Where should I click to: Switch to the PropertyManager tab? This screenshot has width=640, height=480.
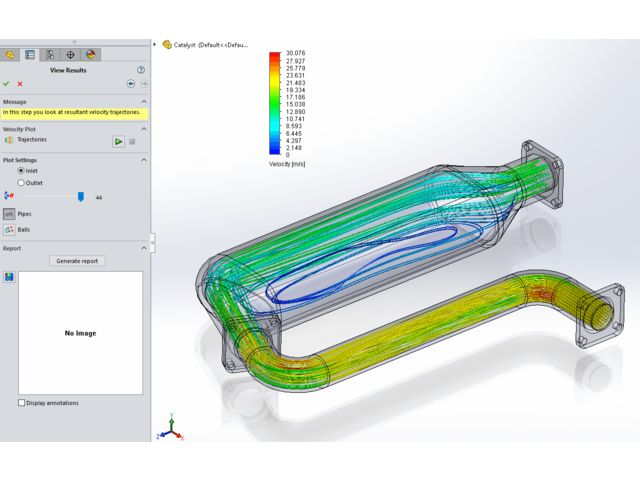click(30, 55)
